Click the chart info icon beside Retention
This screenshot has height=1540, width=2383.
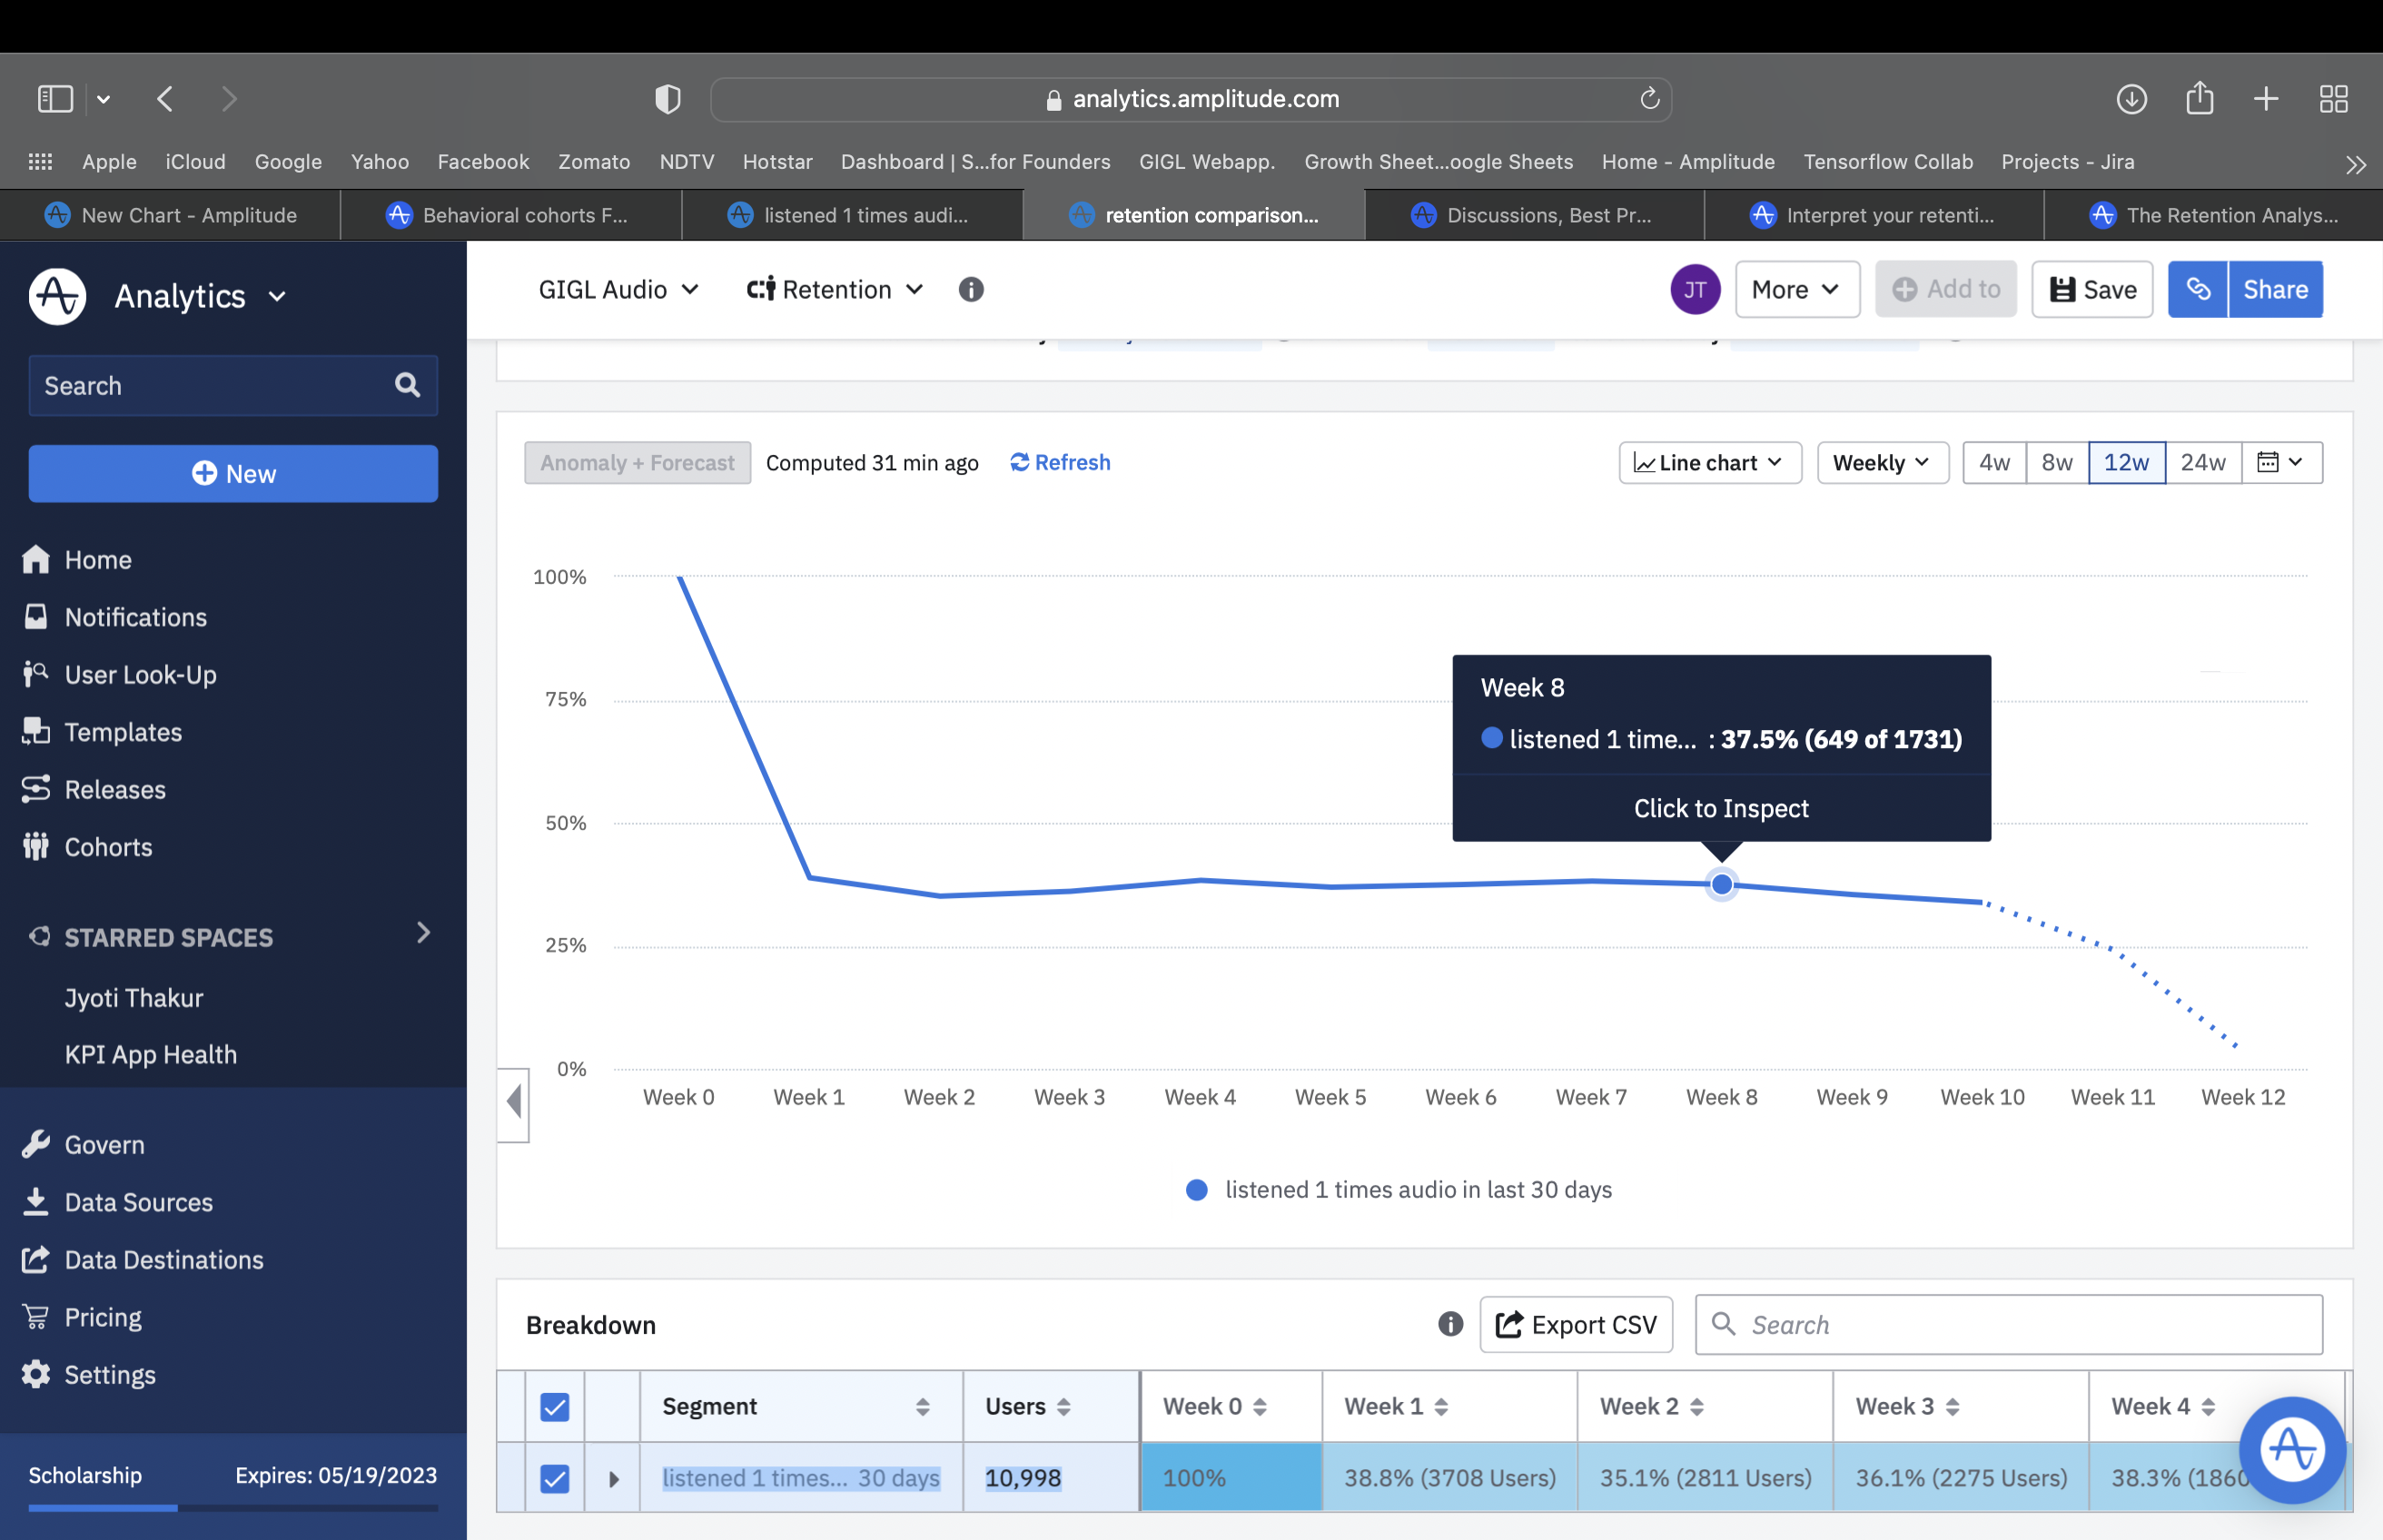tap(970, 290)
